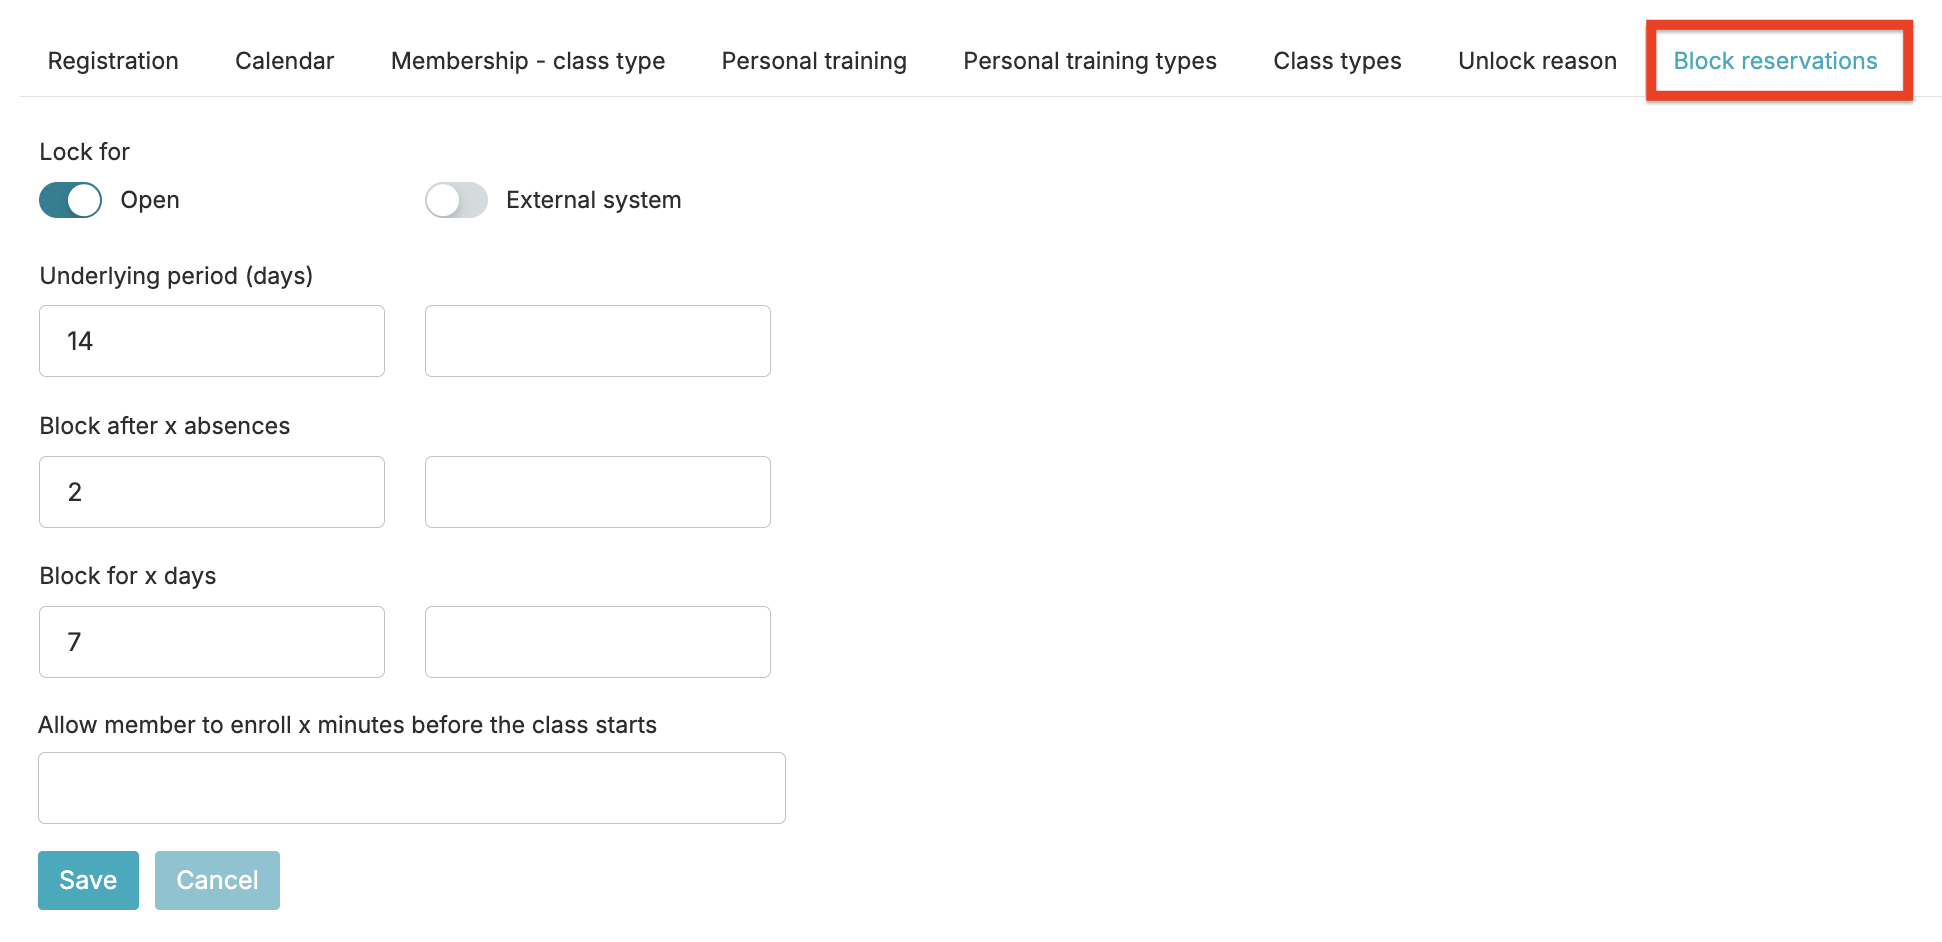Image resolution: width=1942 pixels, height=942 pixels.
Task: Enable the External system toggle
Action: pyautogui.click(x=457, y=200)
